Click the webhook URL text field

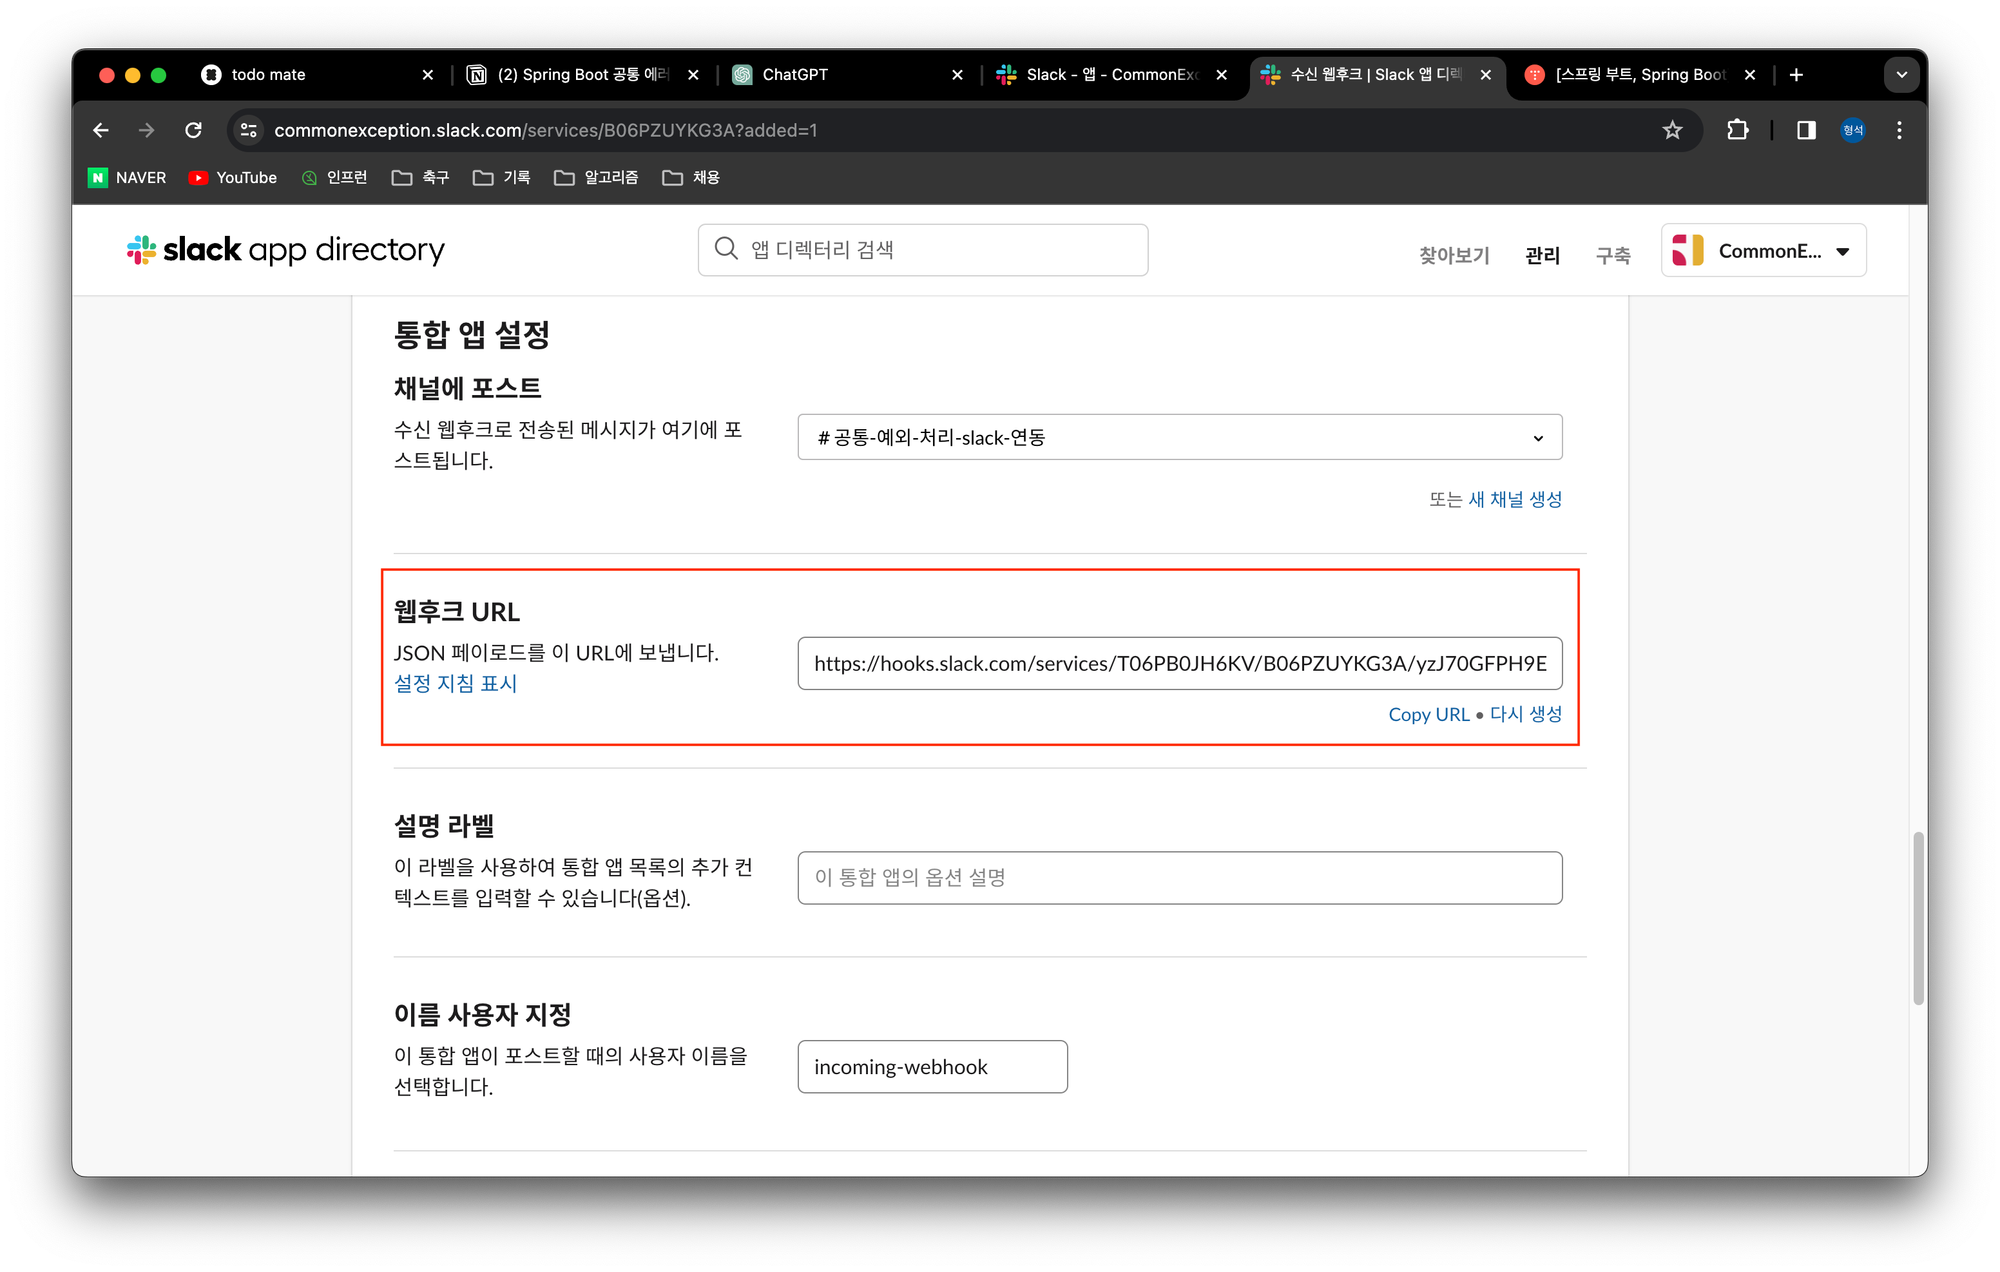point(1180,664)
